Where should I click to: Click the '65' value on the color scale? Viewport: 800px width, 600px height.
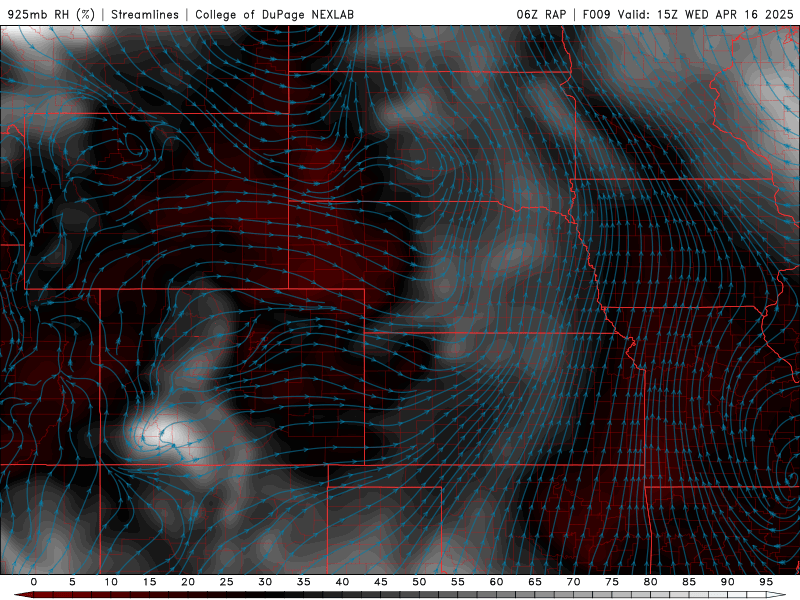click(x=535, y=582)
